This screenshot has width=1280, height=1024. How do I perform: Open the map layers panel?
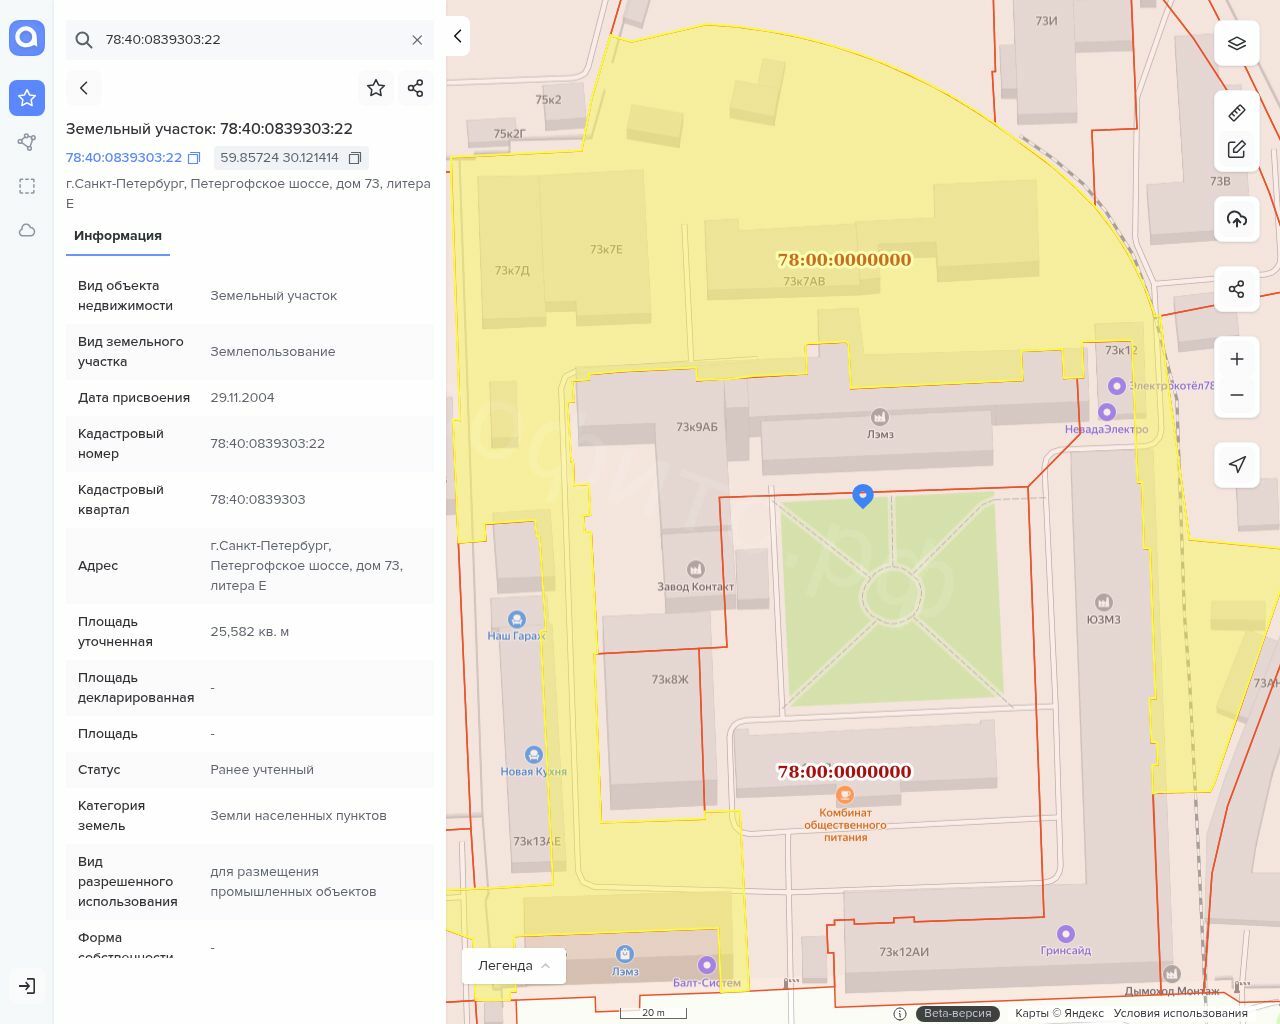coord(1236,44)
